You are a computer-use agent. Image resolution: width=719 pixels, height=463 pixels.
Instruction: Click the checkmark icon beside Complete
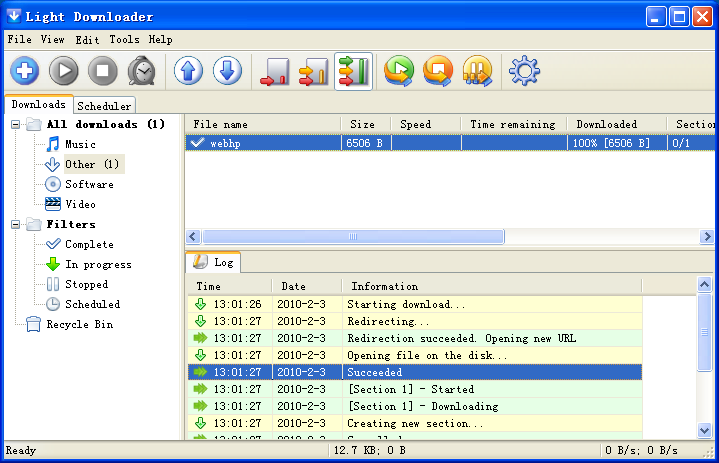point(53,244)
